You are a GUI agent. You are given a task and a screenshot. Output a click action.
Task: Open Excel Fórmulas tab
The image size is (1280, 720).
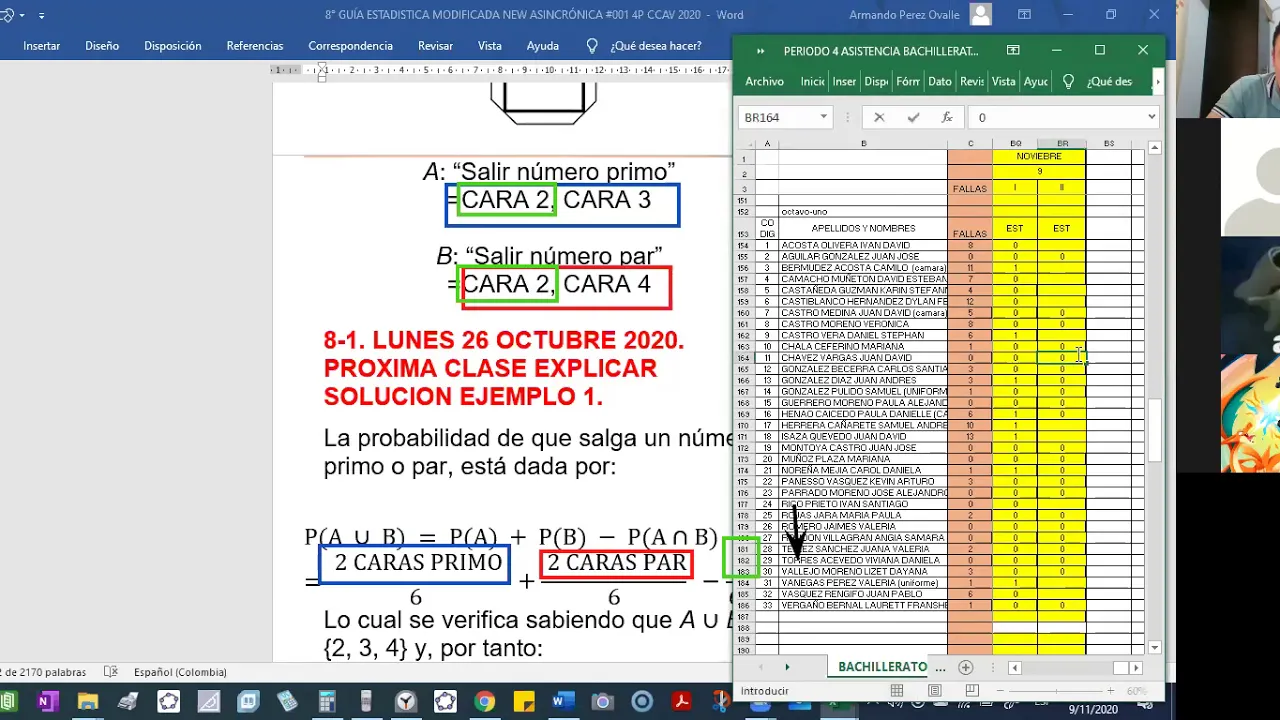click(908, 82)
